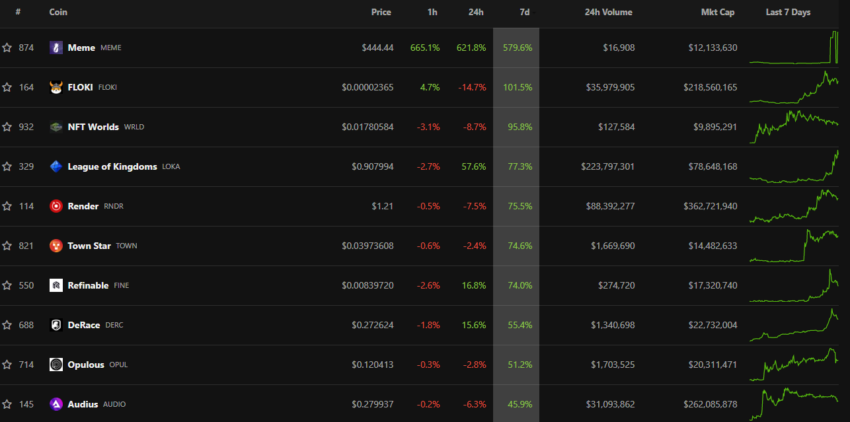Image resolution: width=850 pixels, height=422 pixels.
Task: Open the Render coin page
Action: (83, 206)
